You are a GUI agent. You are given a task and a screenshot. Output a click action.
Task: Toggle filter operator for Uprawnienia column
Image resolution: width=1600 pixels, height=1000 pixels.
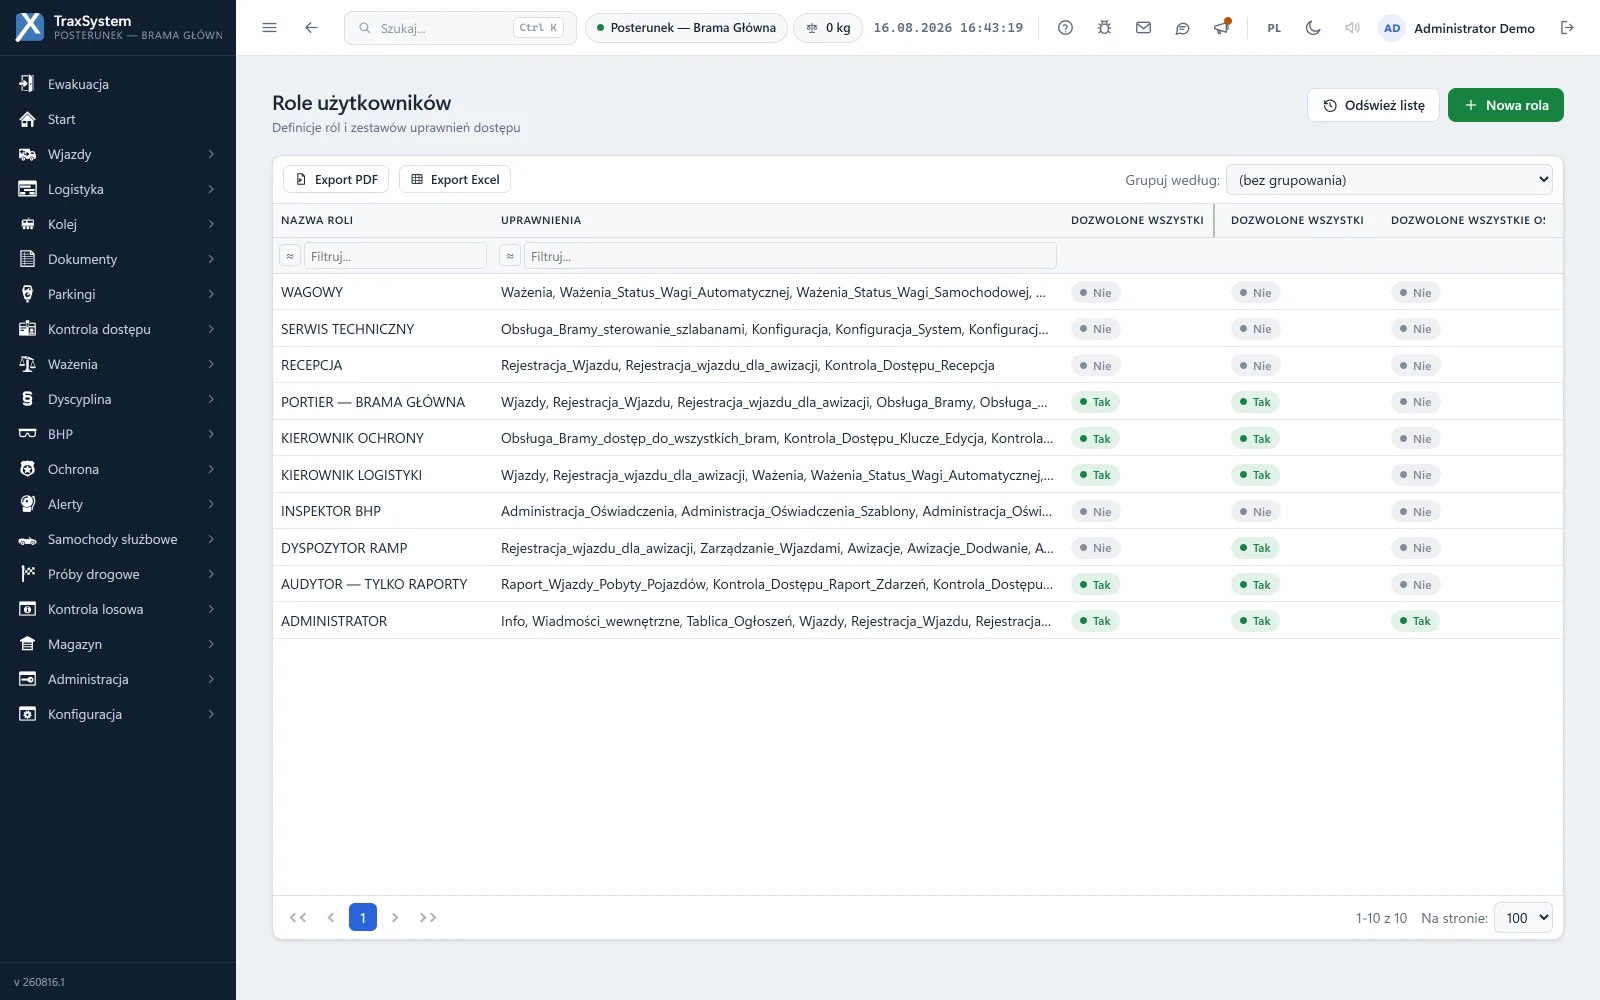(x=510, y=256)
